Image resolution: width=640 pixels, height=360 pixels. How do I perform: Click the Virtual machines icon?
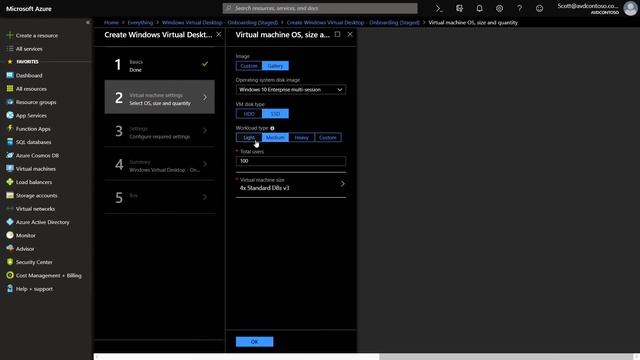[10, 169]
